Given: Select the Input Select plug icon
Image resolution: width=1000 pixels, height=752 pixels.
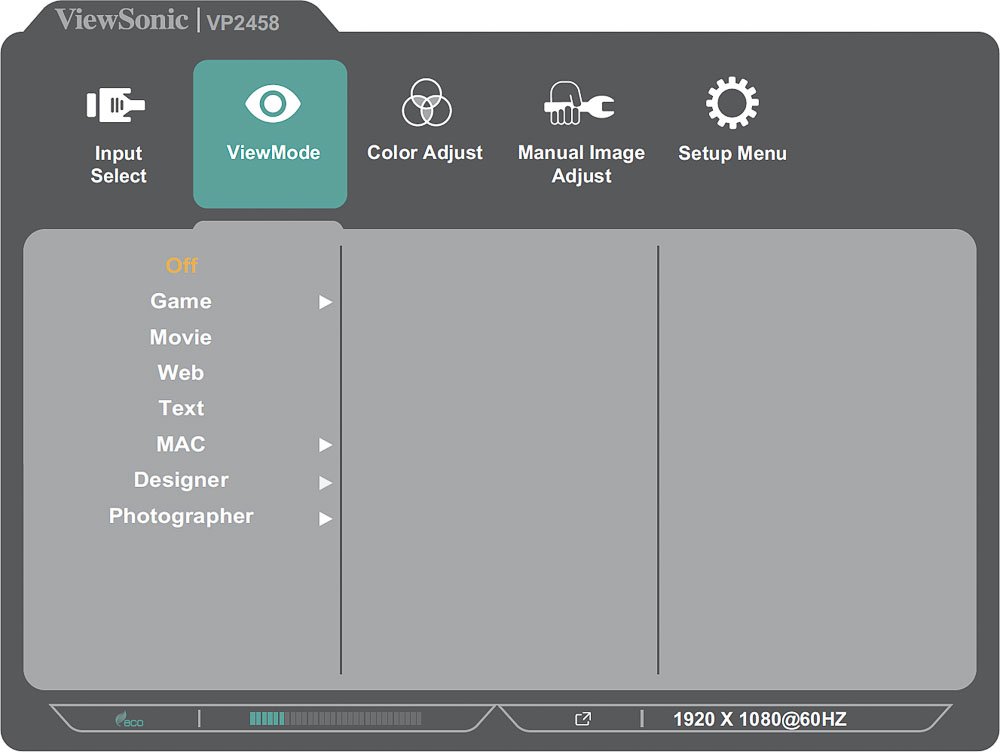Looking at the screenshot, I should [x=116, y=105].
